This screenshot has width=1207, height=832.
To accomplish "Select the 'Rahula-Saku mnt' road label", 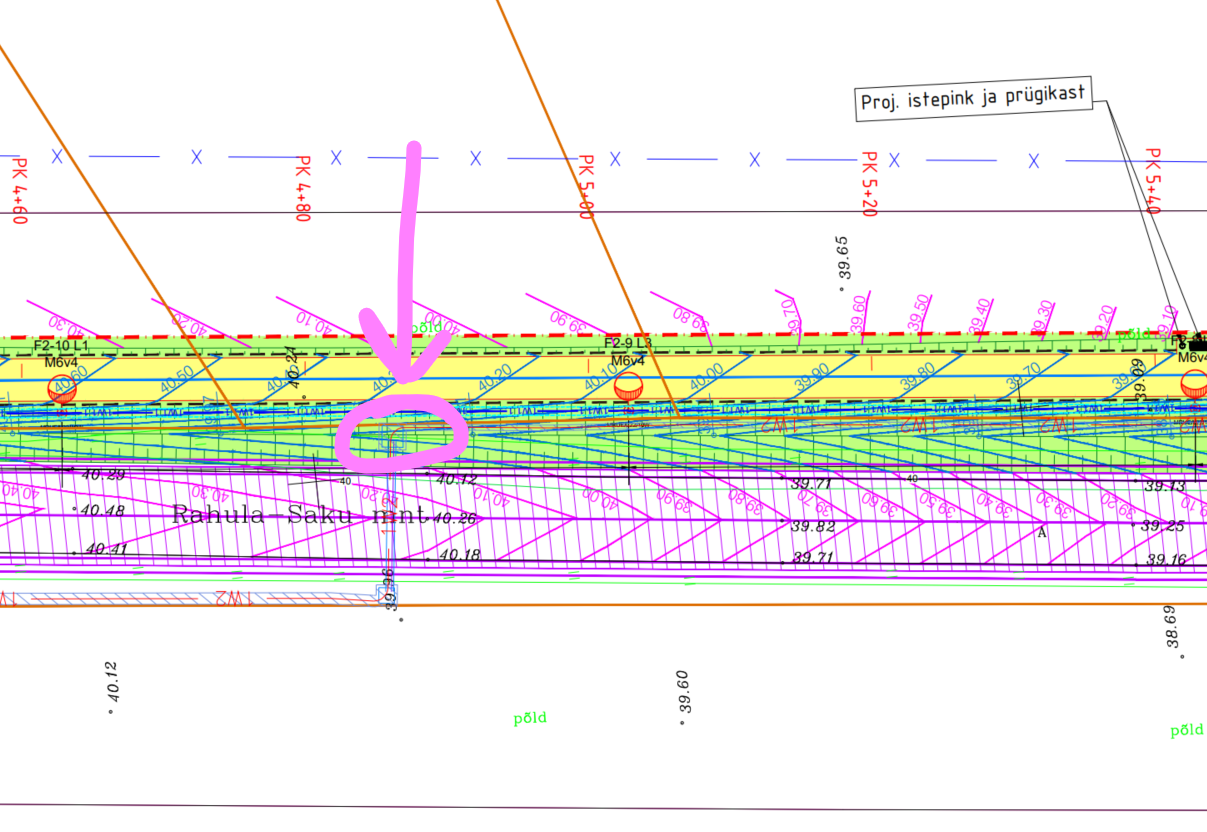I will [x=298, y=515].
